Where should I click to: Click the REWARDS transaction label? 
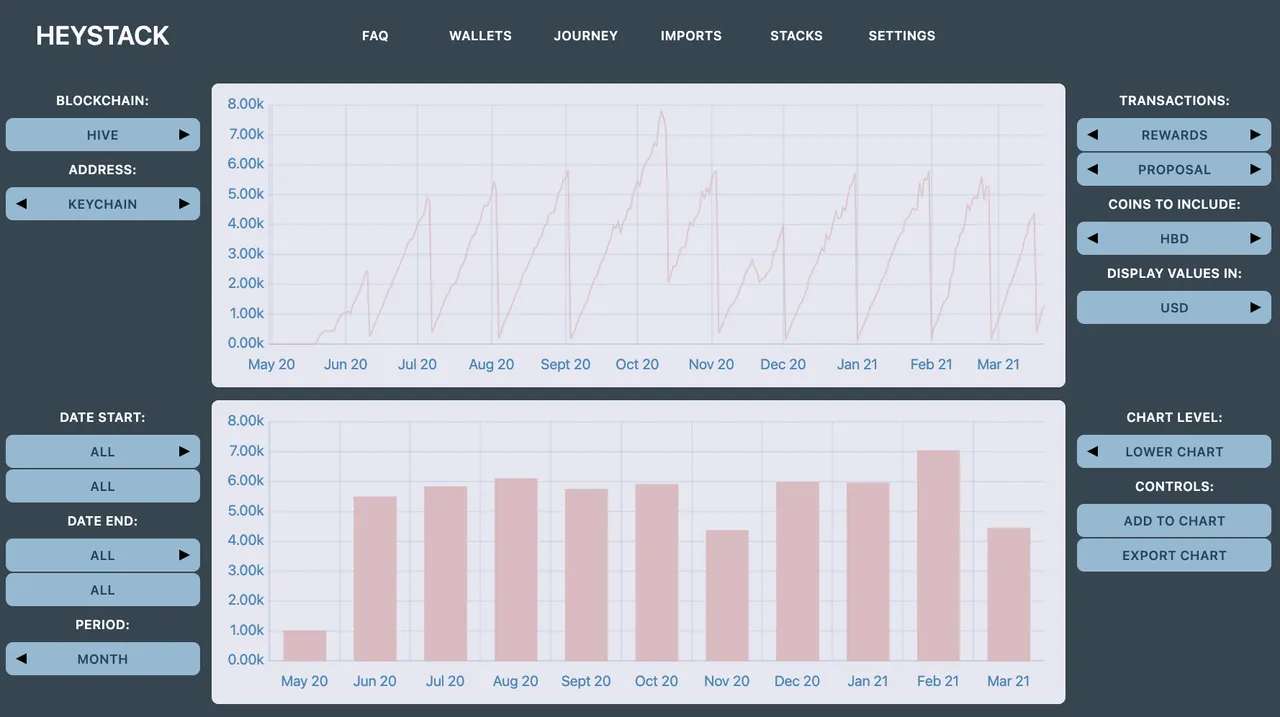tap(1174, 135)
